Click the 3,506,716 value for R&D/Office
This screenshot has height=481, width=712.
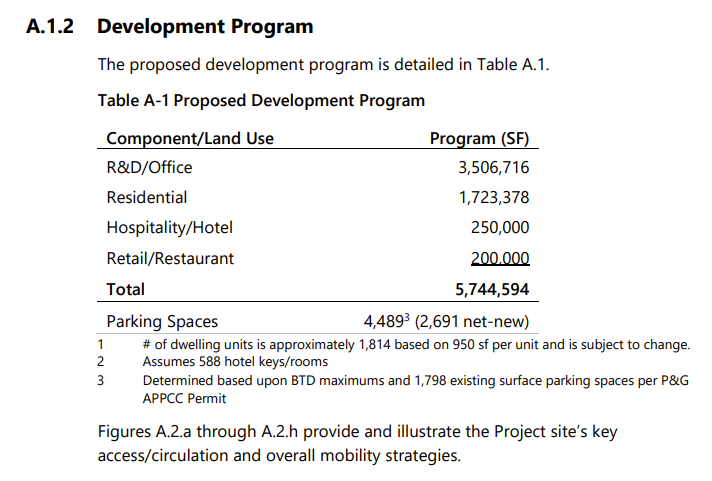pyautogui.click(x=493, y=167)
